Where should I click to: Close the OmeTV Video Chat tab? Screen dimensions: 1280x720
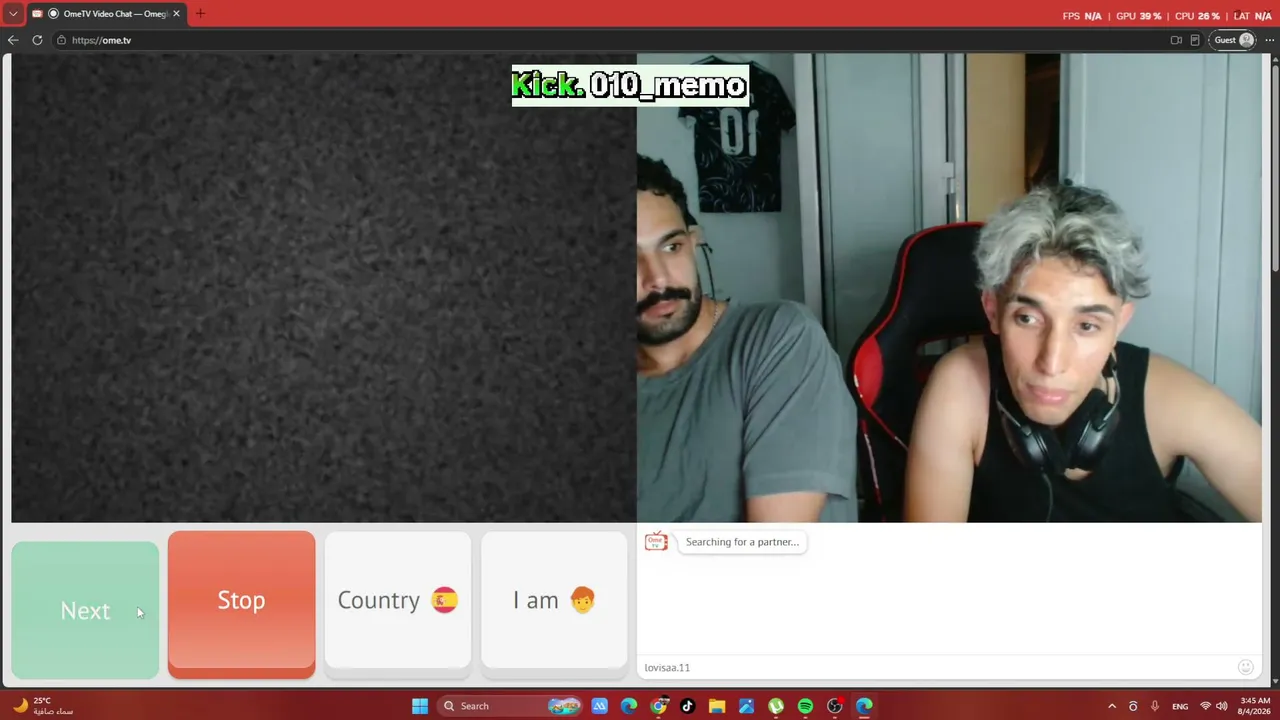176,14
